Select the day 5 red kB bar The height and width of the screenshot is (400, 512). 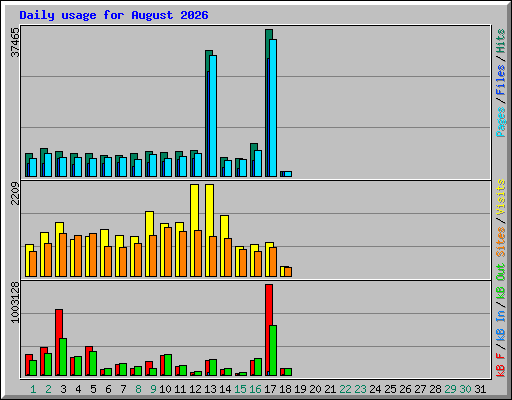[88, 349]
